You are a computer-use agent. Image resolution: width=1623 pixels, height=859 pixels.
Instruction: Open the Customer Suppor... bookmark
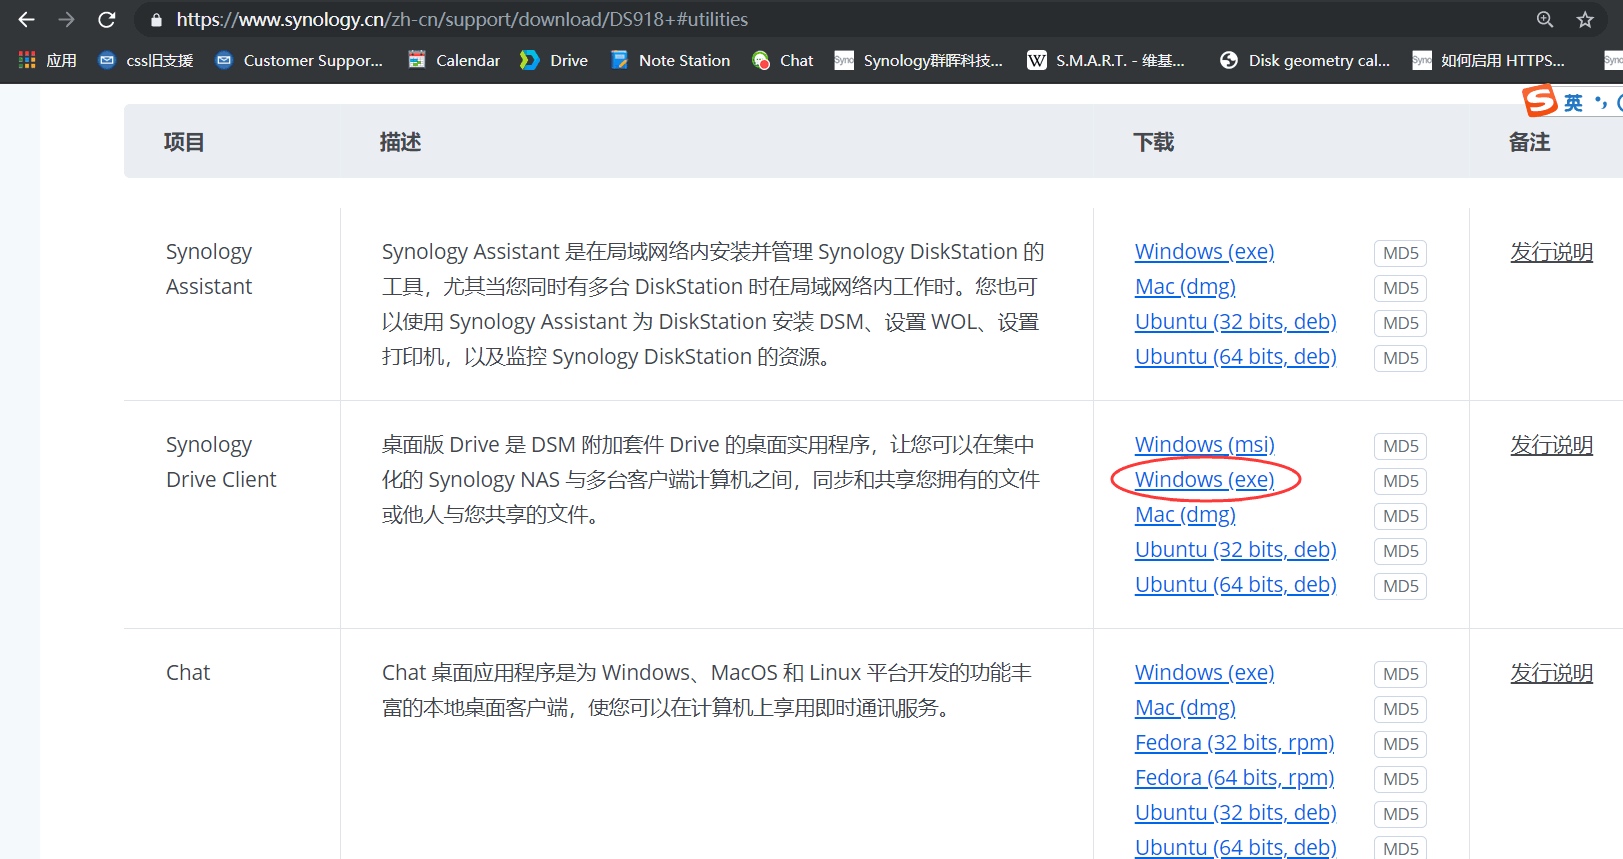(x=299, y=60)
